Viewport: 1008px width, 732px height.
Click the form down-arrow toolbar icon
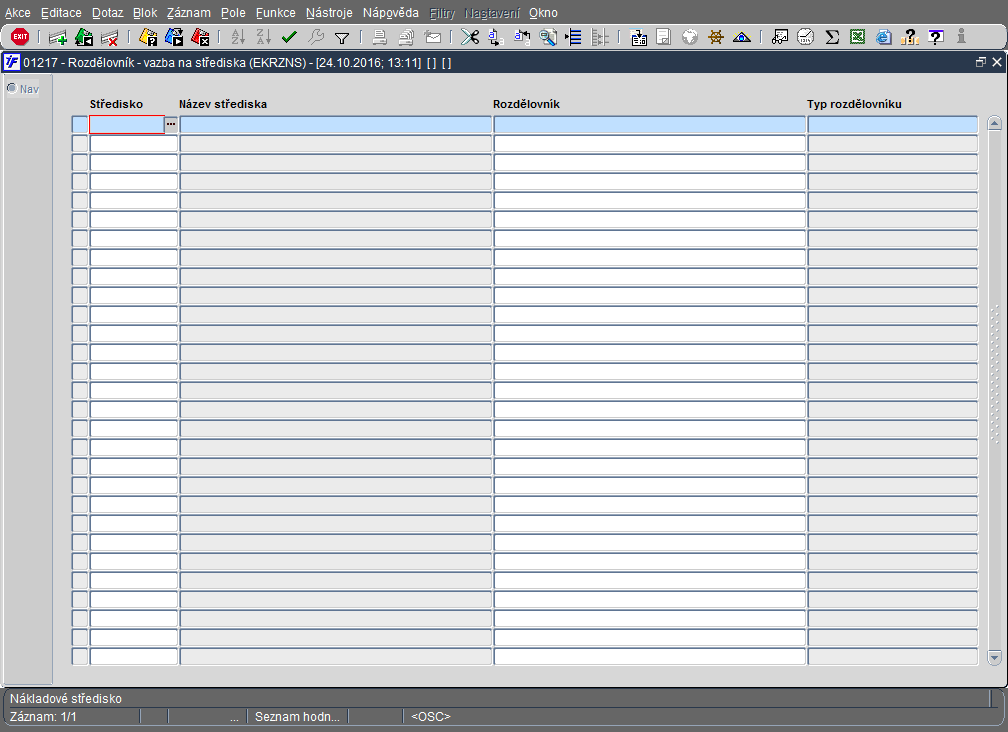[638, 37]
